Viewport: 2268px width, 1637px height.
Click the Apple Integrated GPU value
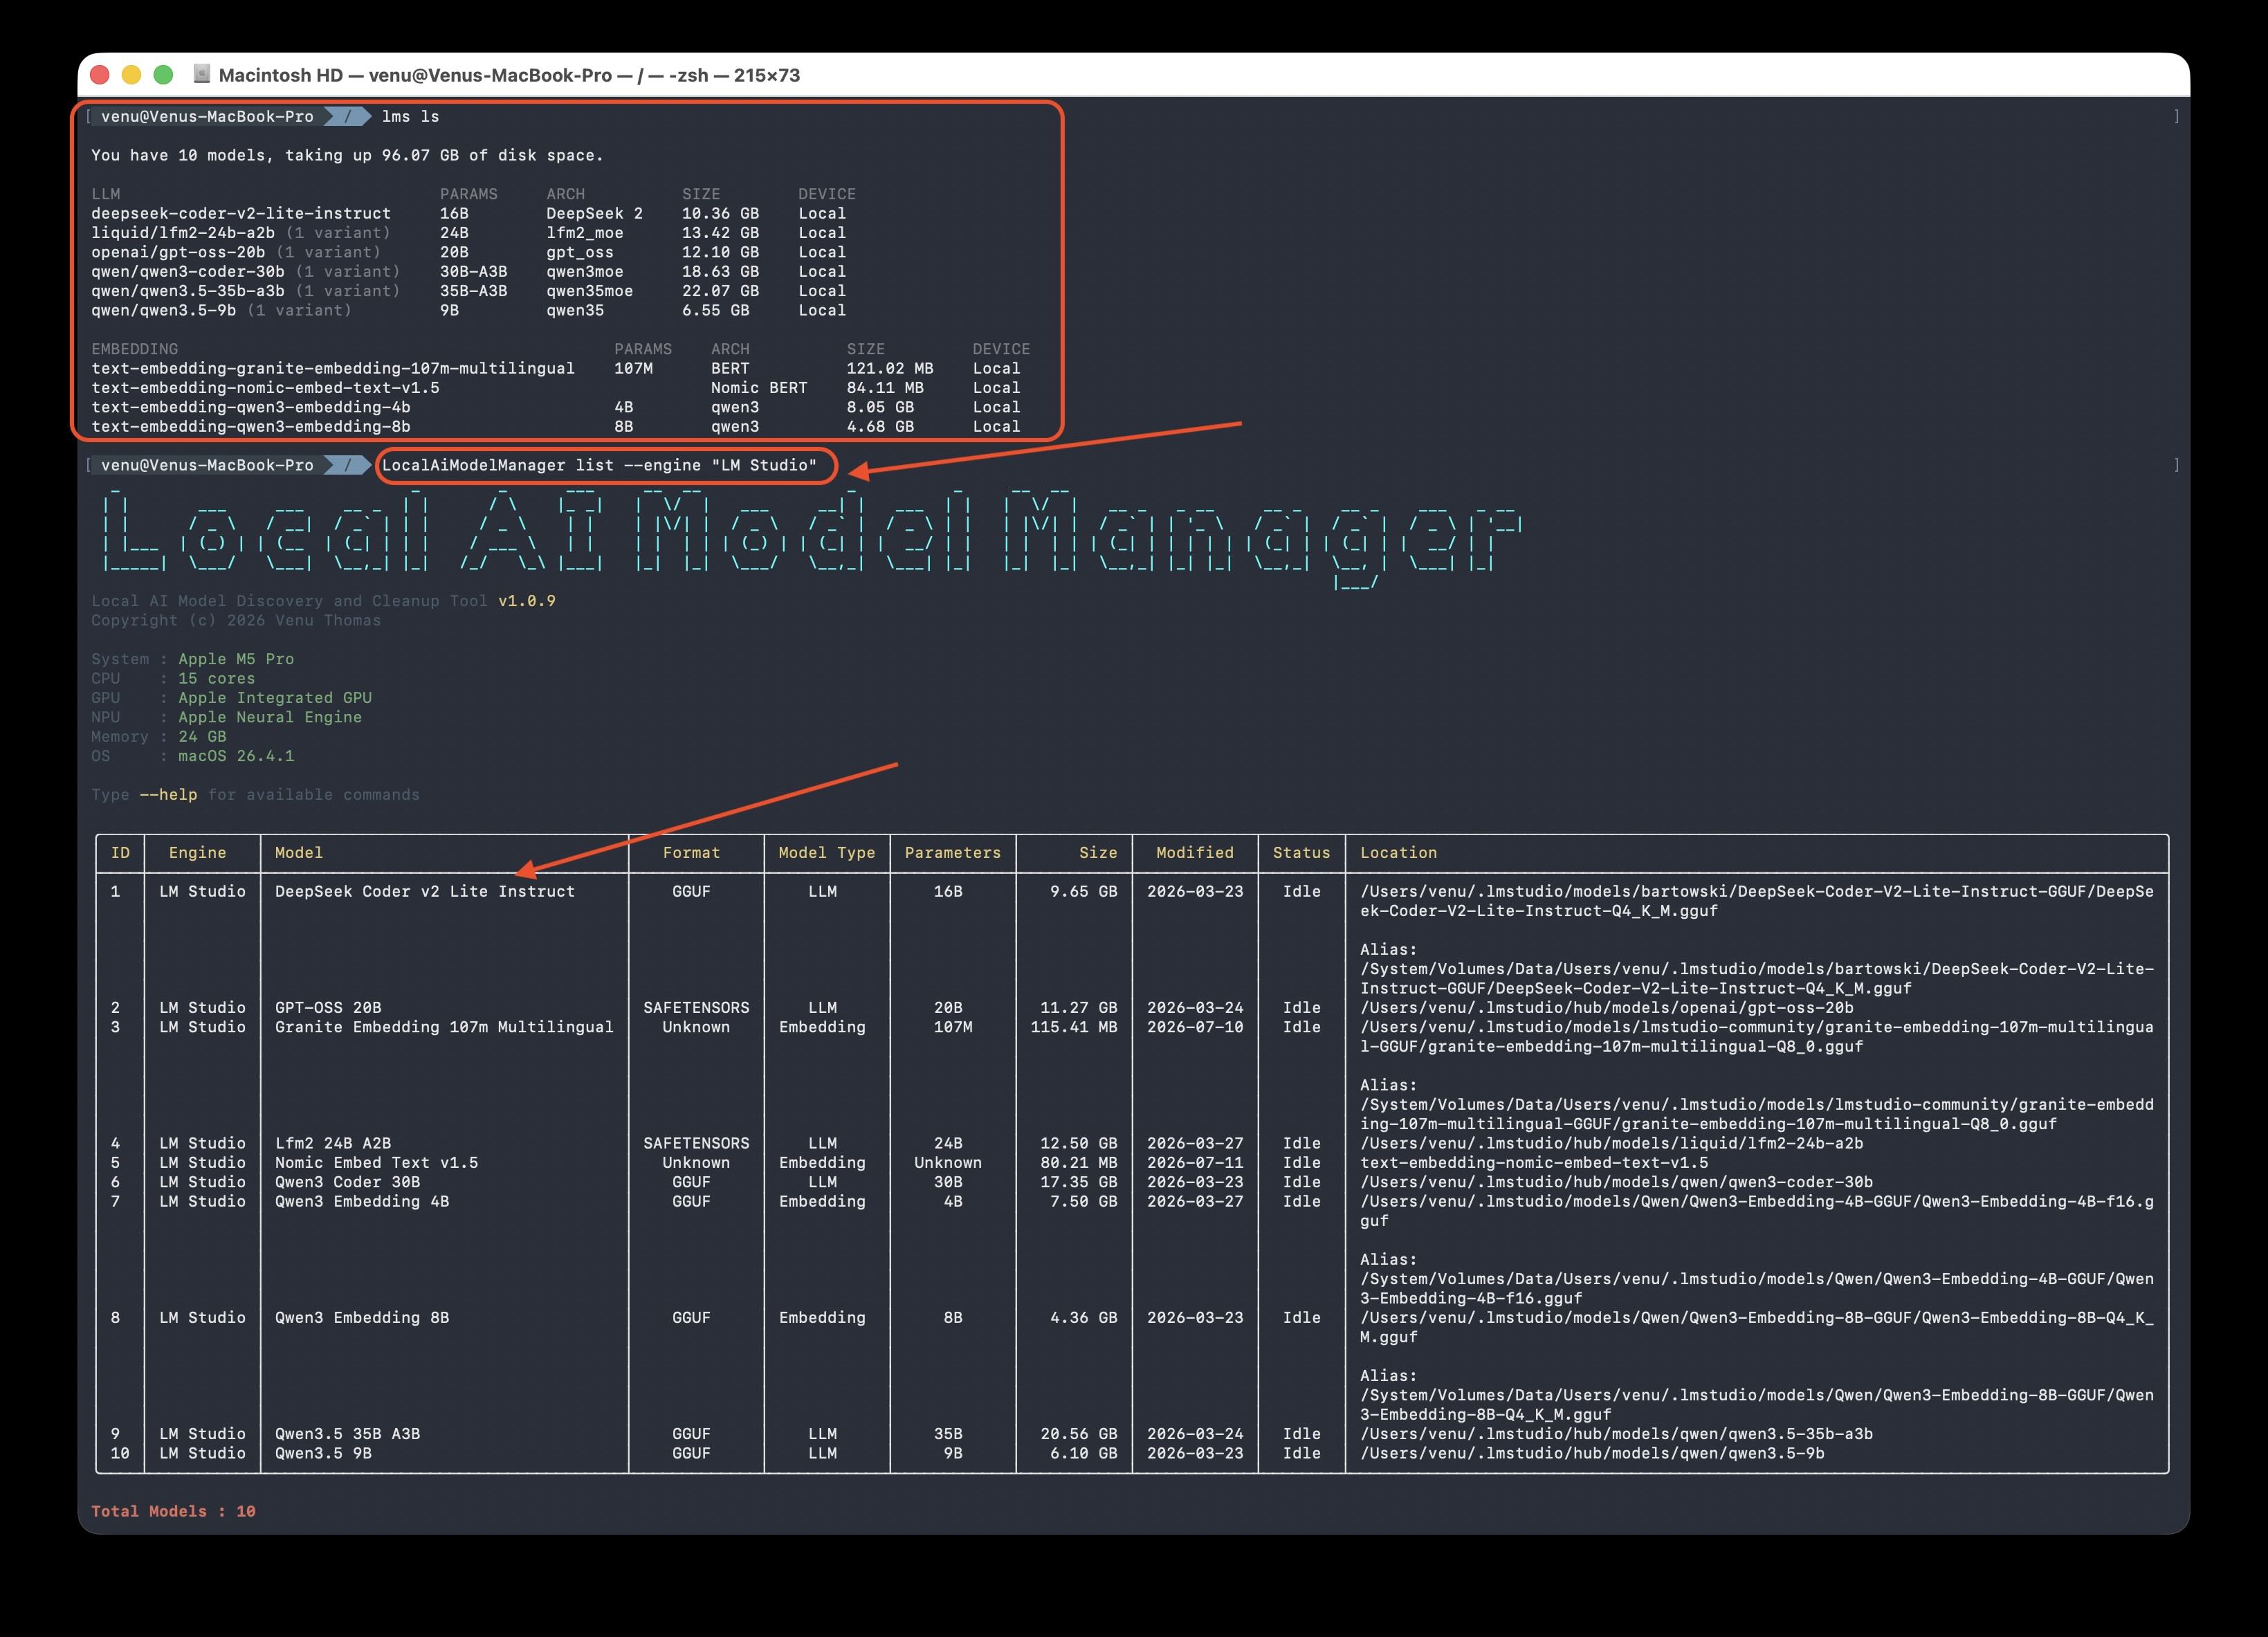[275, 698]
